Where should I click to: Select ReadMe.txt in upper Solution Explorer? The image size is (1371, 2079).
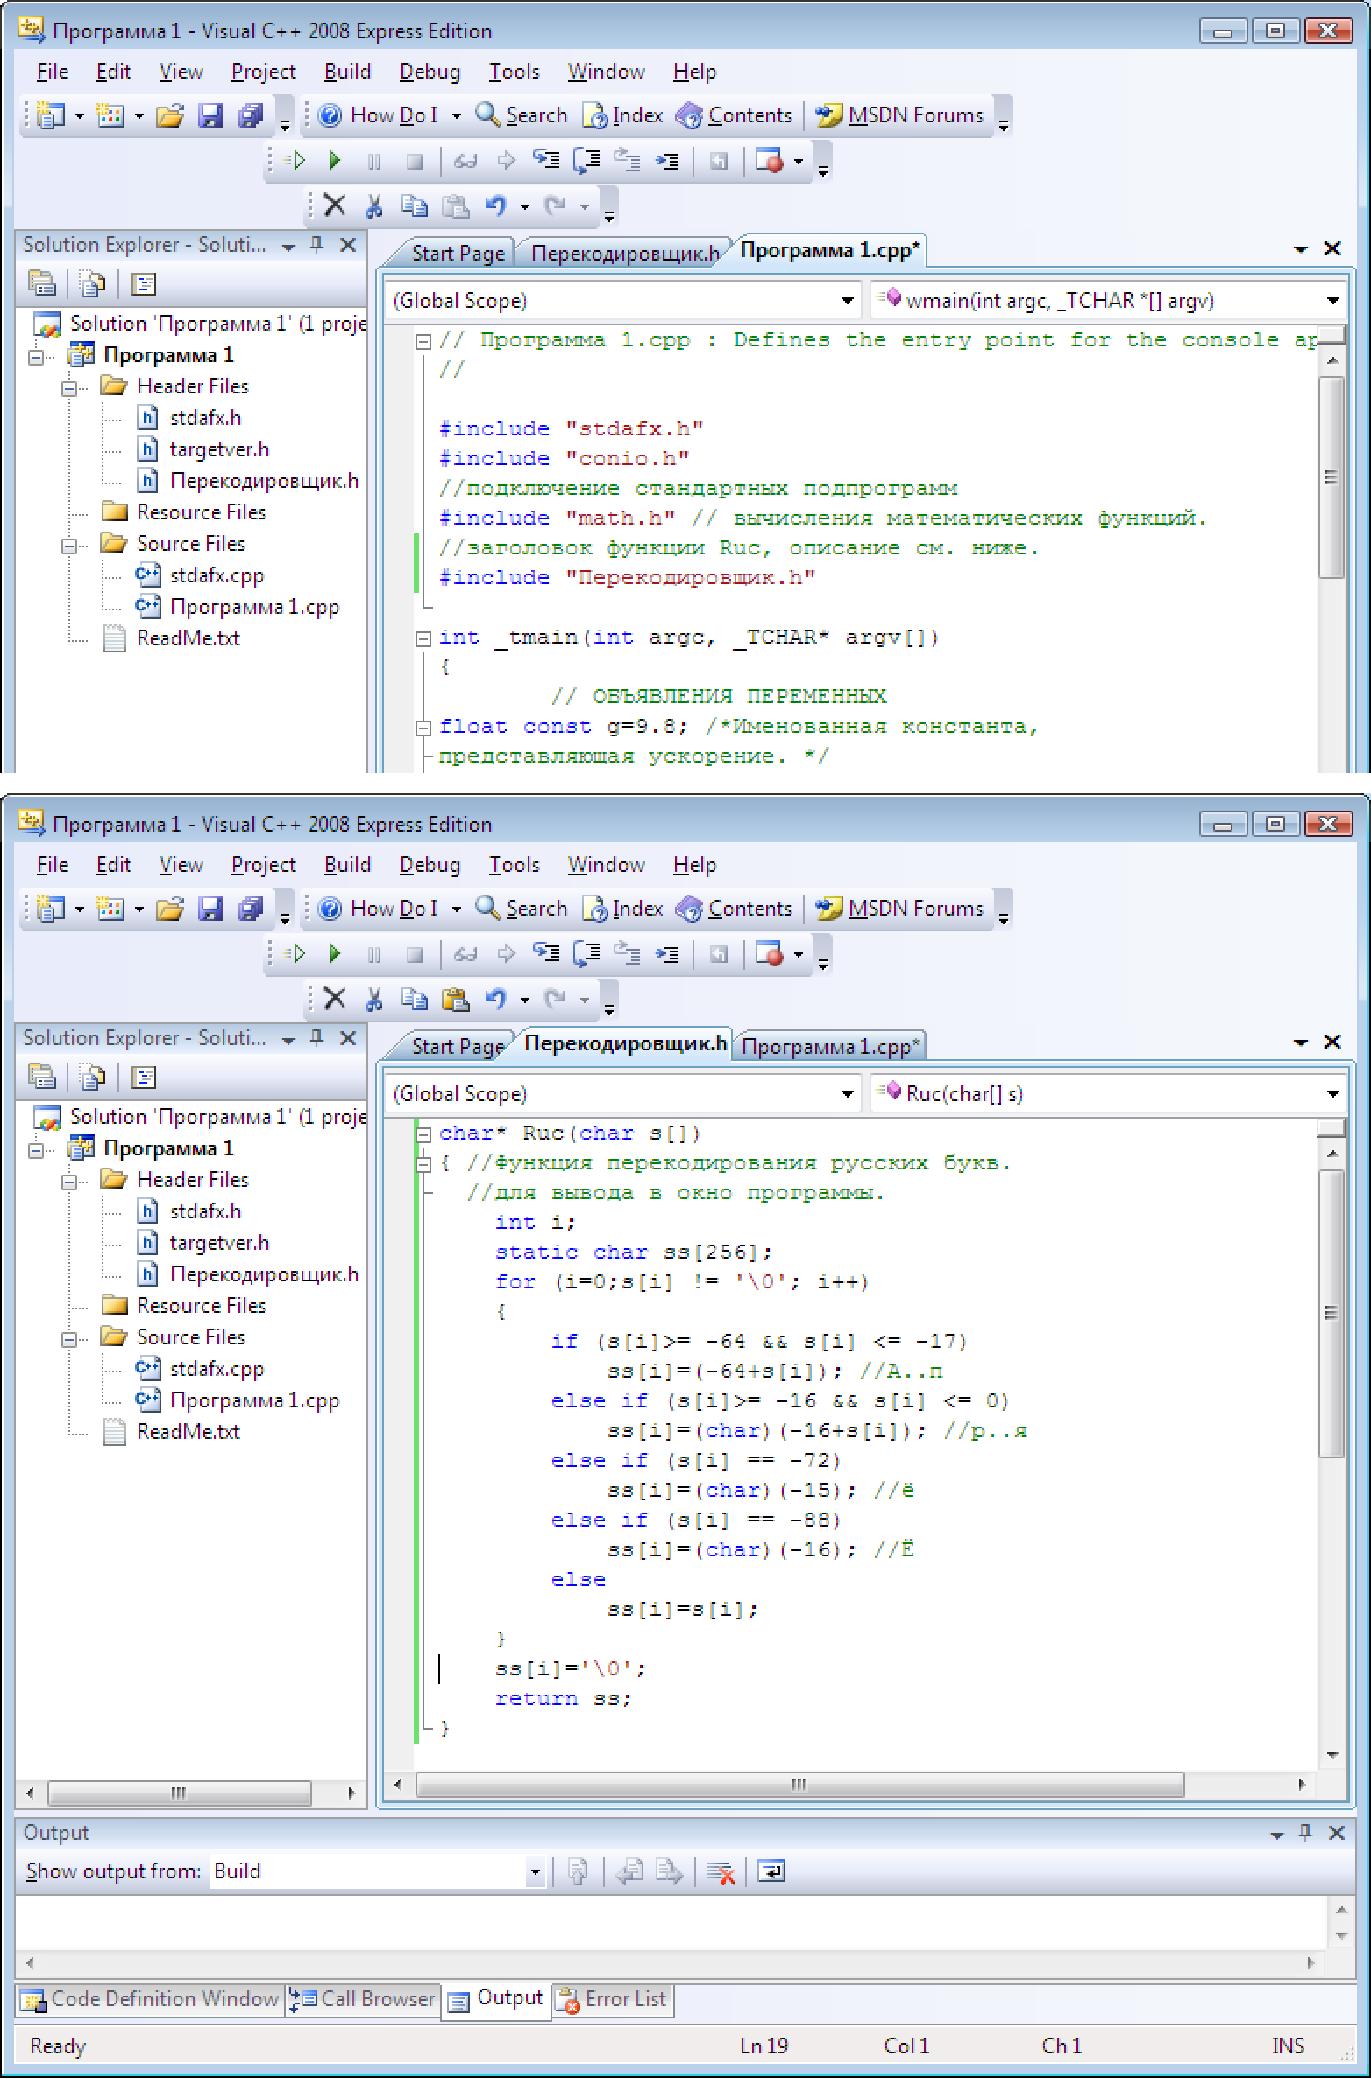pyautogui.click(x=189, y=638)
